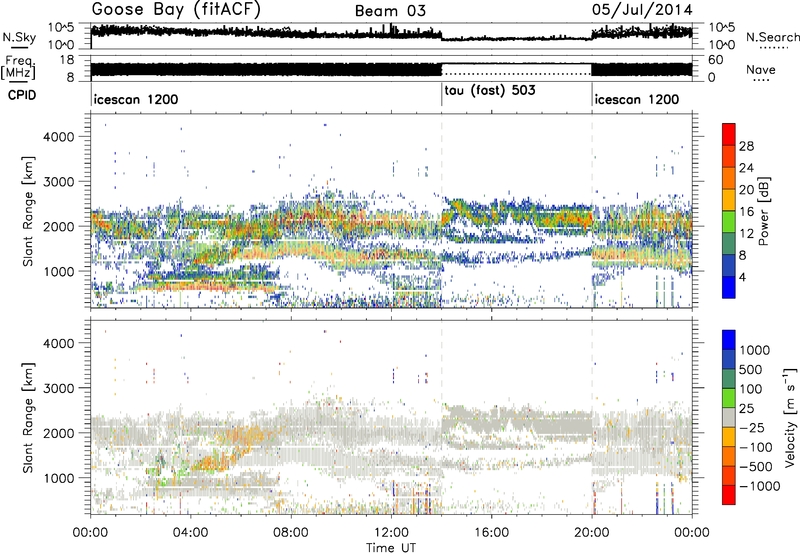This screenshot has height=554, width=800.
Task: Click the "24" Power colorbar value
Action: [746, 168]
